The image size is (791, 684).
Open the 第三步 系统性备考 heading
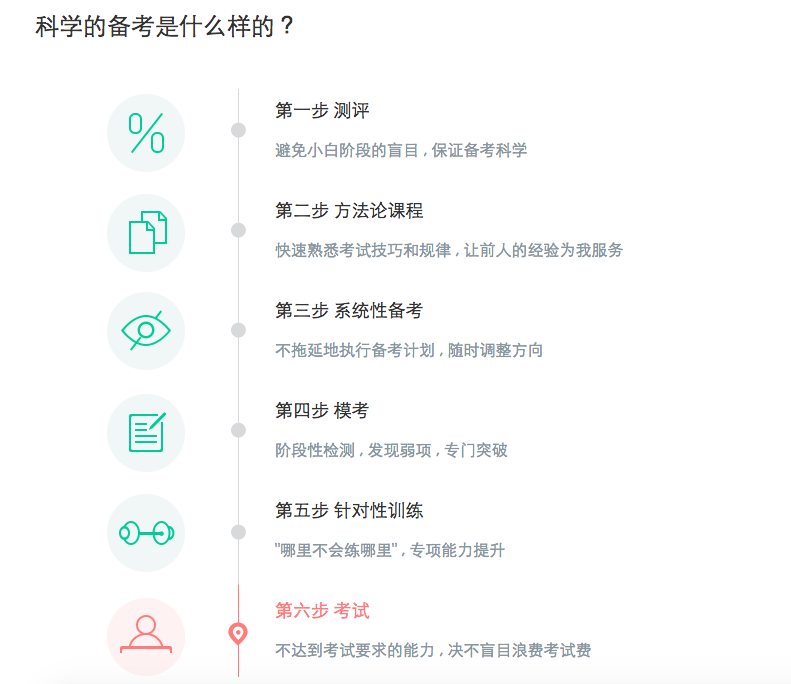coord(349,310)
